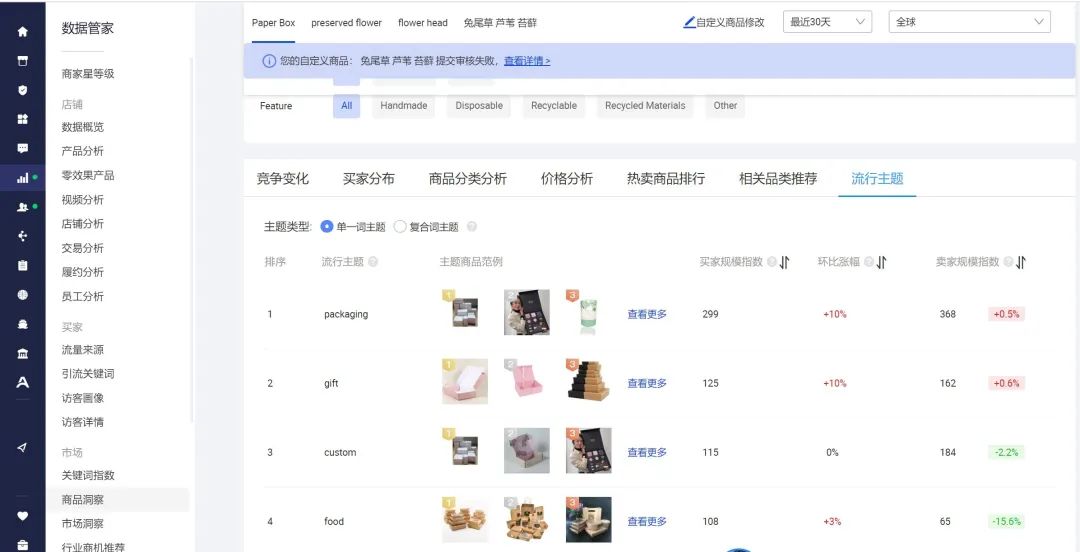Image resolution: width=1080 pixels, height=552 pixels.
Task: Click help icon next to 流行主题 header
Action: point(373,262)
